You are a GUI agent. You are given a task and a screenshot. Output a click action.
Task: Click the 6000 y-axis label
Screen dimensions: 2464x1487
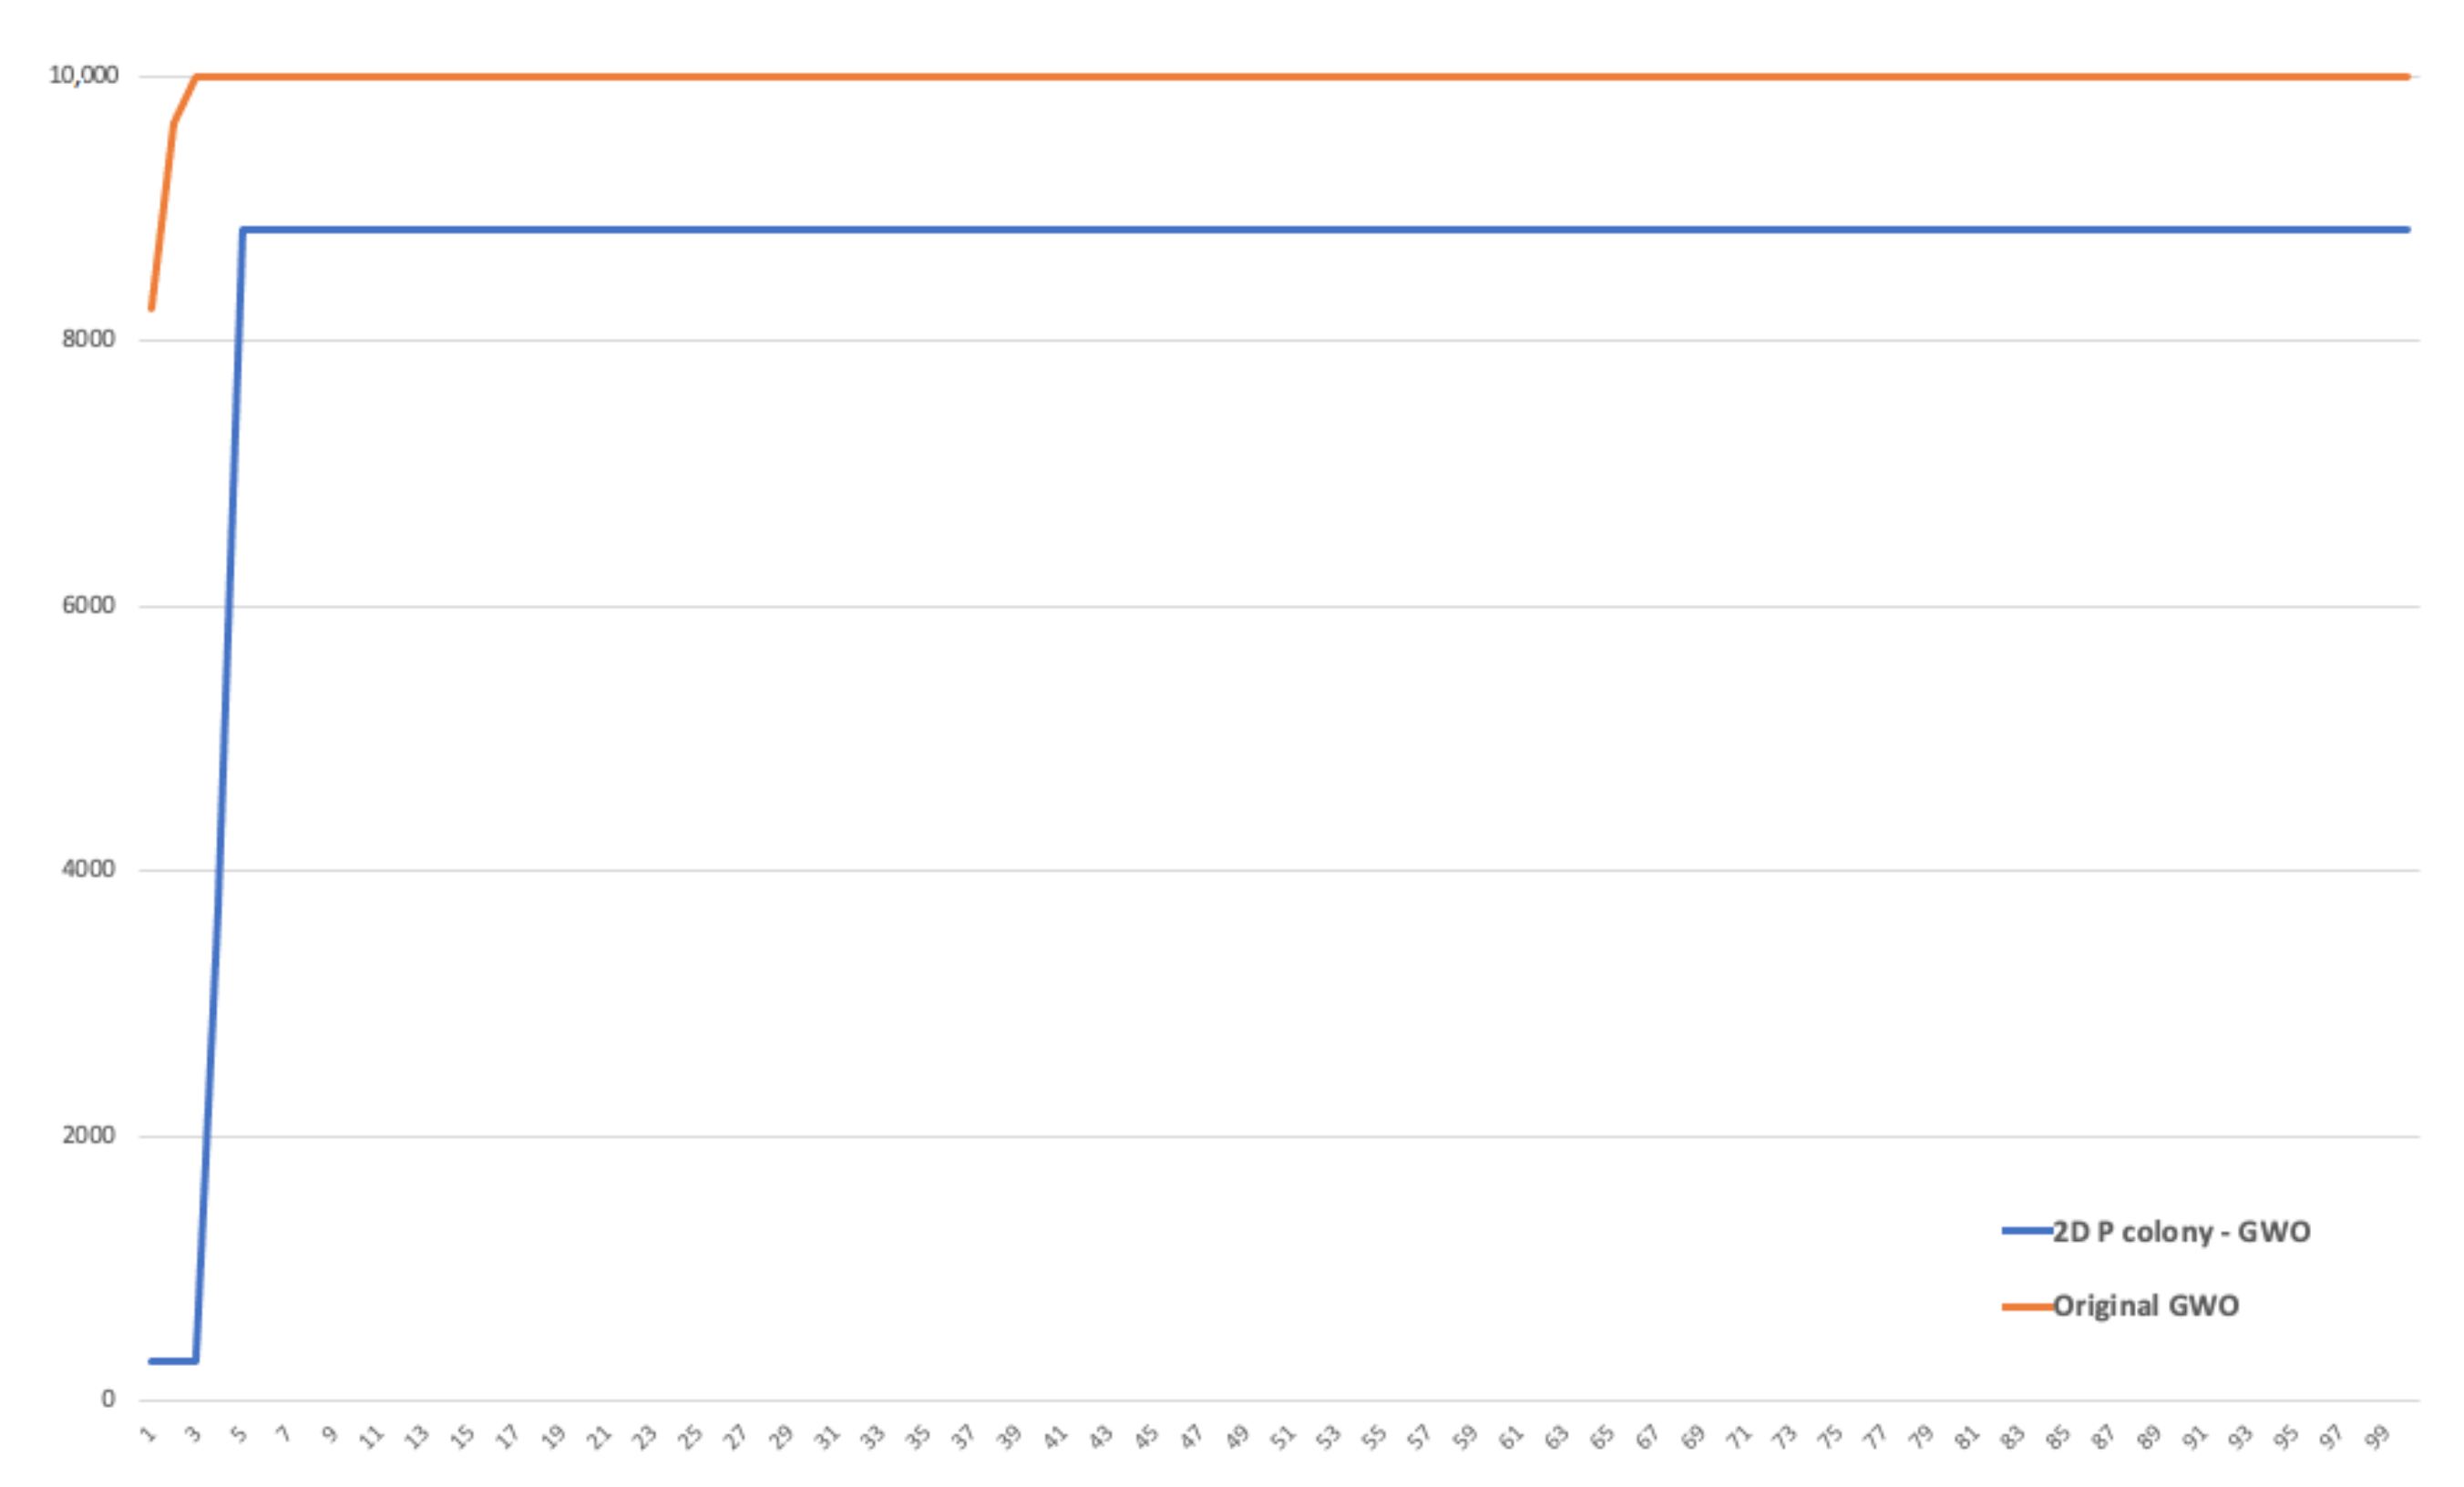[x=89, y=605]
